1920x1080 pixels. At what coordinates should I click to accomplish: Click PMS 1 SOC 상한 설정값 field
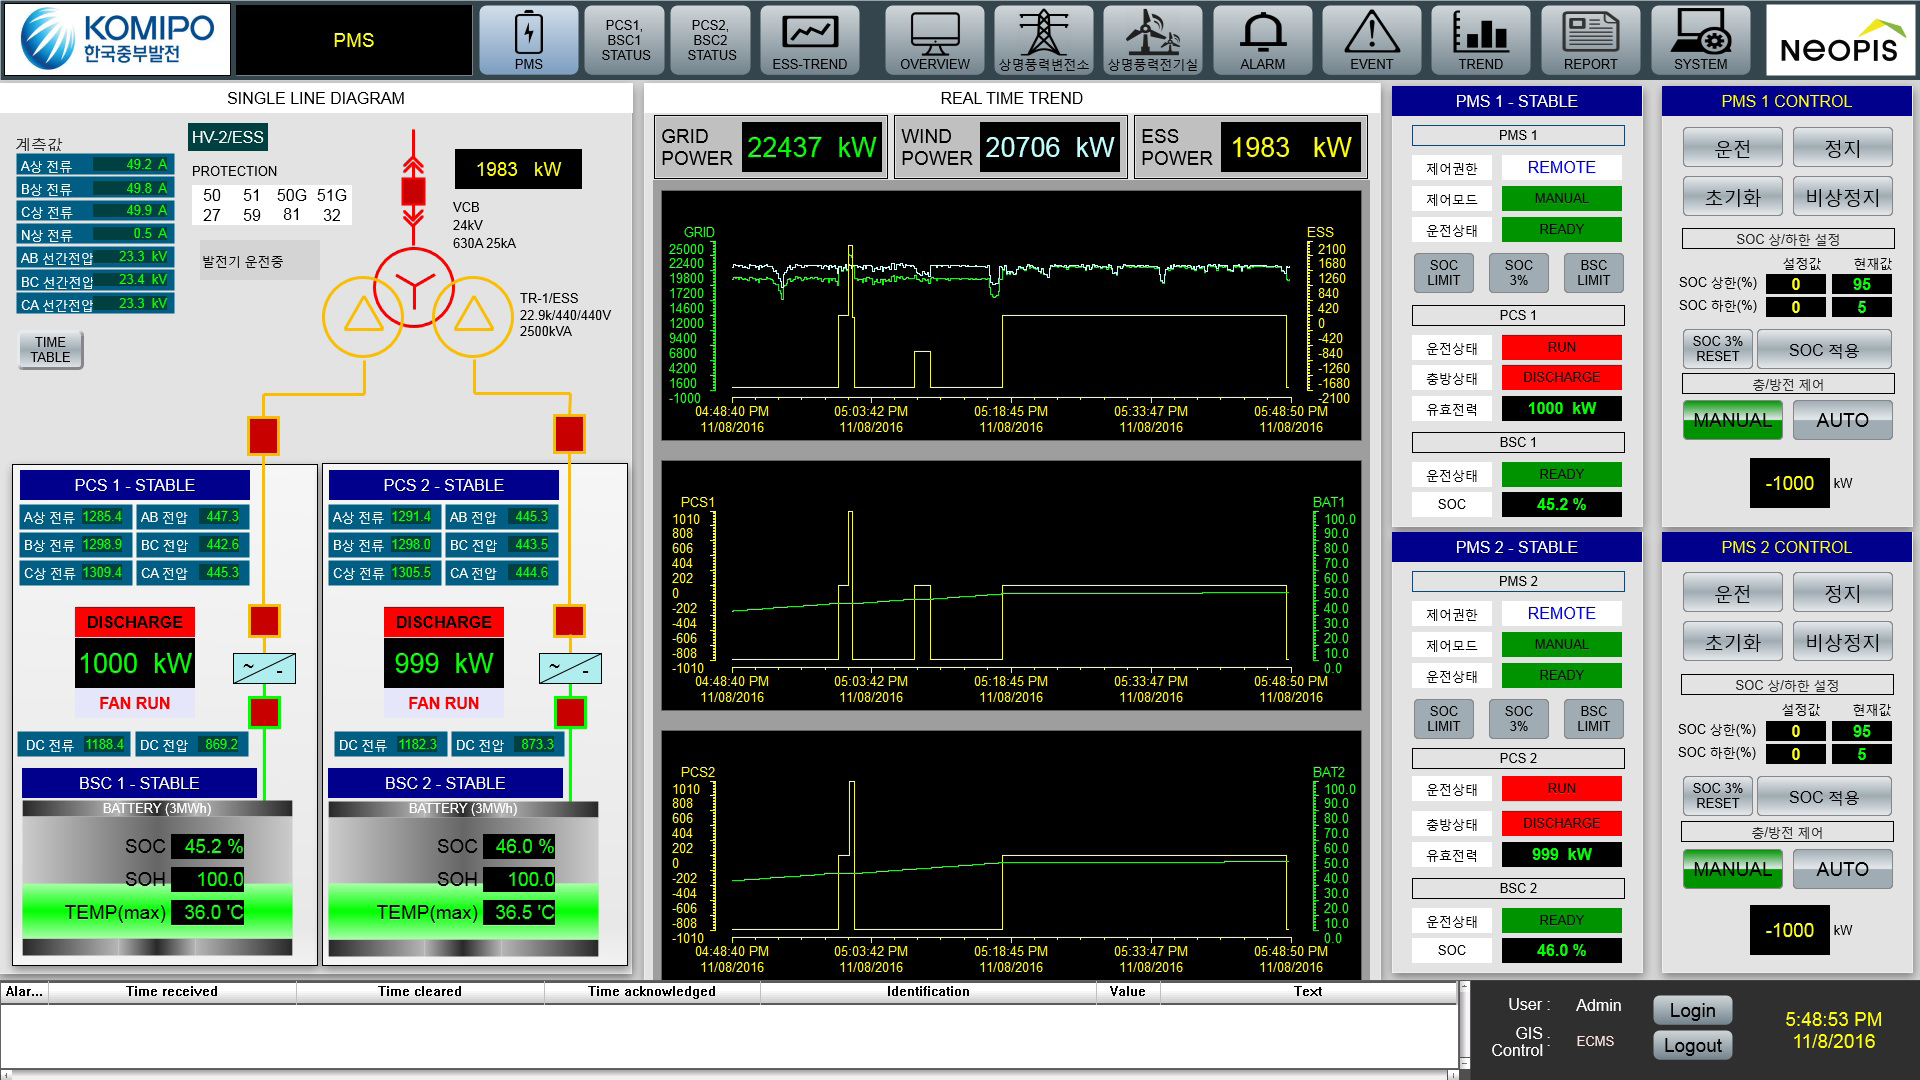[1795, 284]
